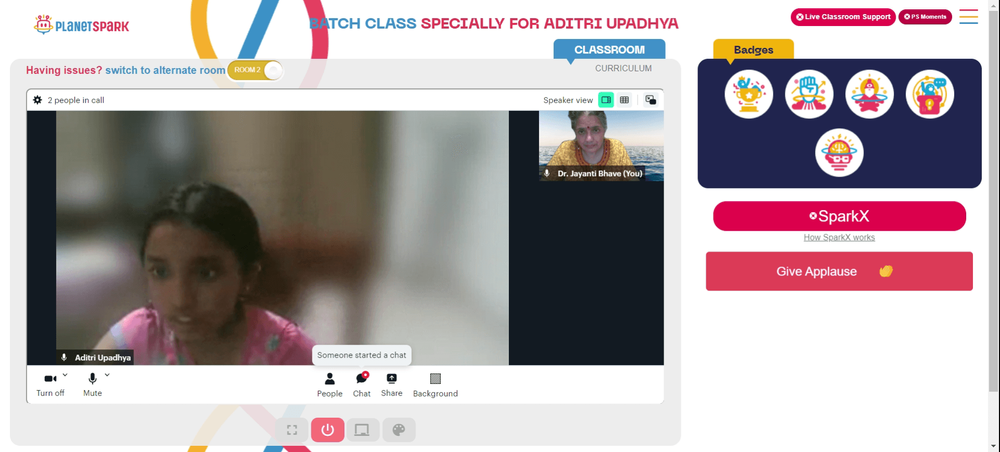Open the People panel
1000x452 pixels.
(330, 386)
